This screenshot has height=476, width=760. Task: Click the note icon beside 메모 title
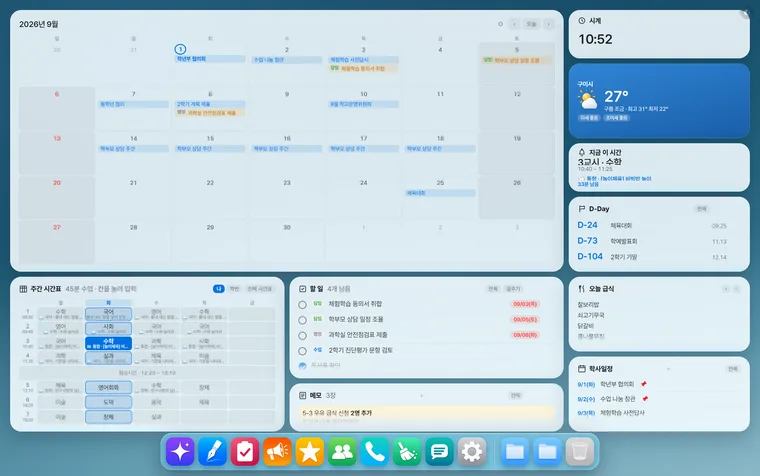302,396
